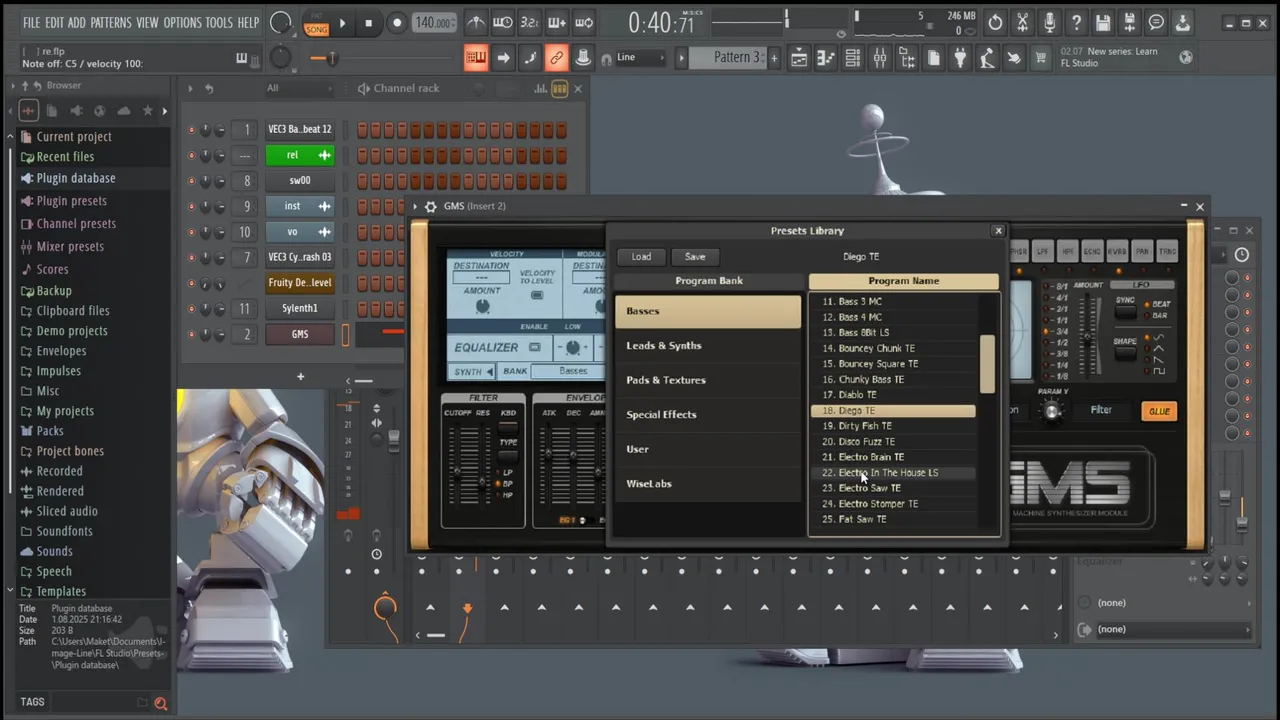Select Leads & Synths program bank
The image size is (1280, 720).
tap(708, 345)
